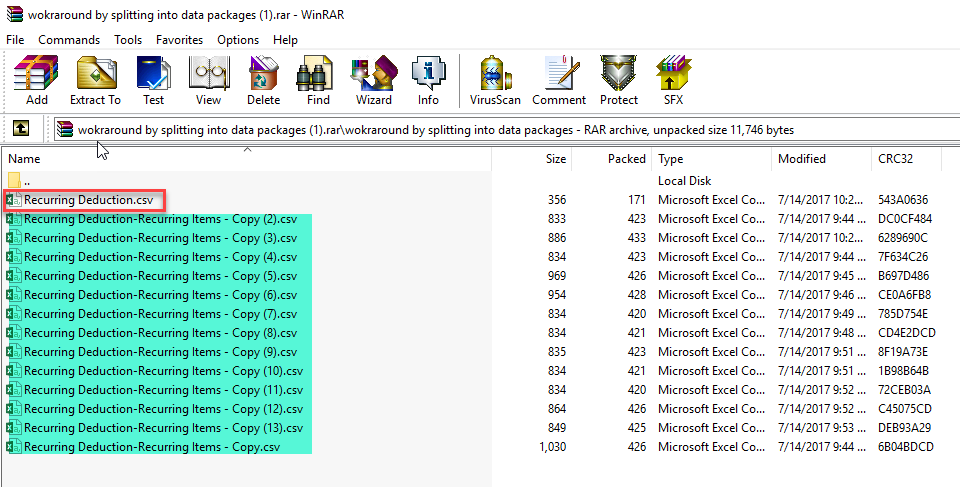Select Recurring Items - Copy (5).csv
The width and height of the screenshot is (960, 487).
click(x=160, y=276)
